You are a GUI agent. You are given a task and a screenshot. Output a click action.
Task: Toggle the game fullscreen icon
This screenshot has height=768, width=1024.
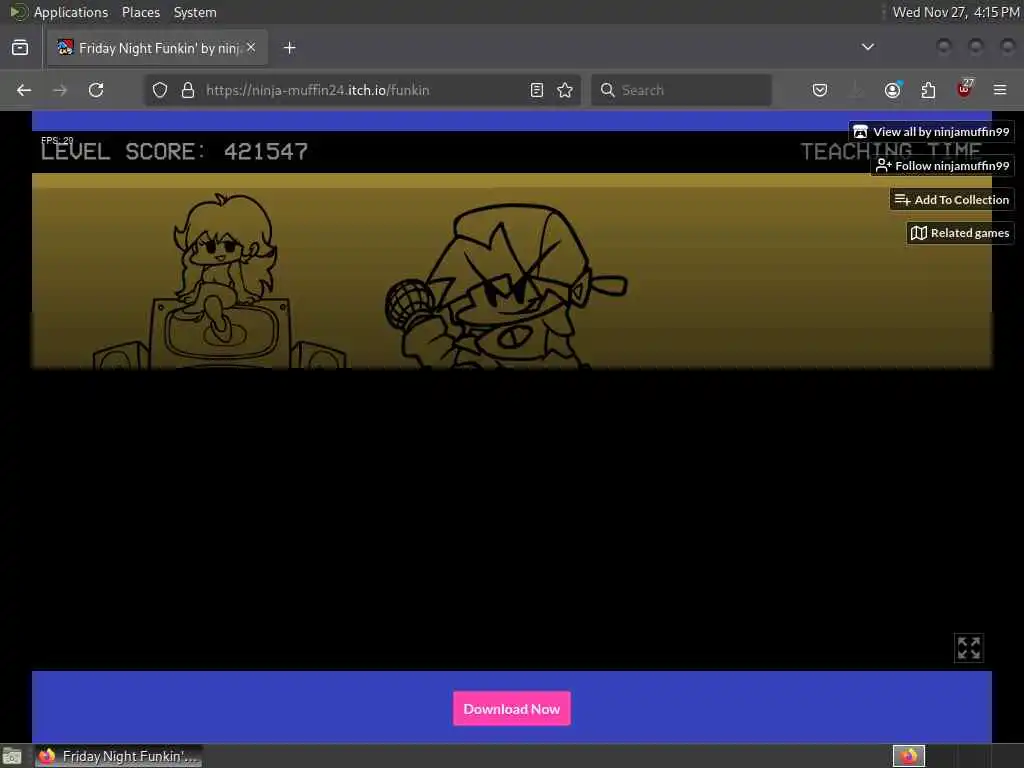point(968,648)
